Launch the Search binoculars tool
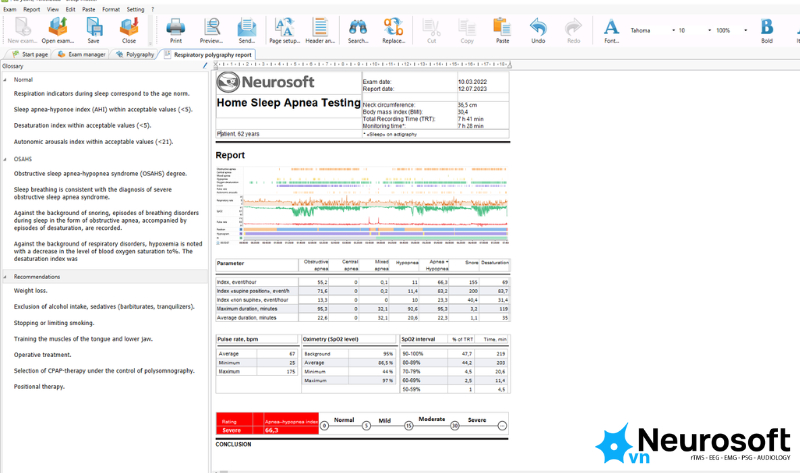Screen dimensions: 800x473 (x=358, y=30)
